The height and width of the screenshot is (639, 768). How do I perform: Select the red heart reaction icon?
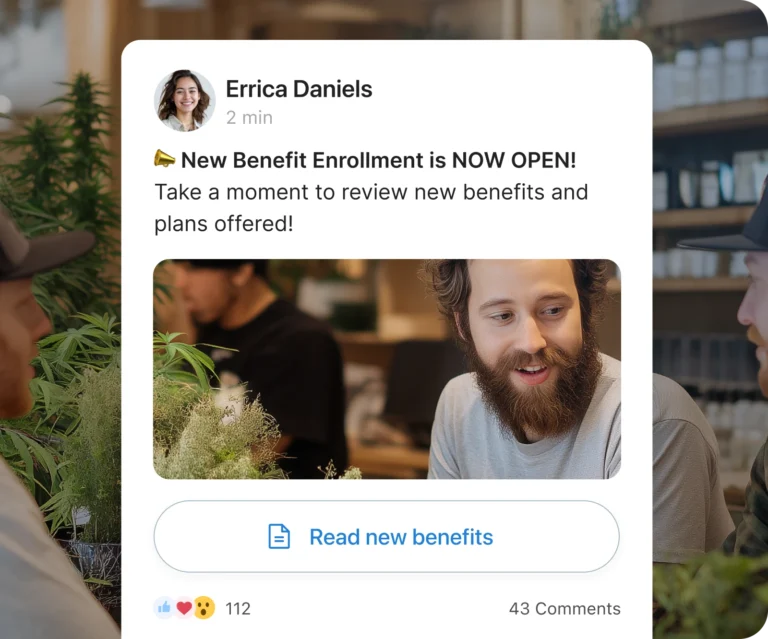[x=184, y=608]
